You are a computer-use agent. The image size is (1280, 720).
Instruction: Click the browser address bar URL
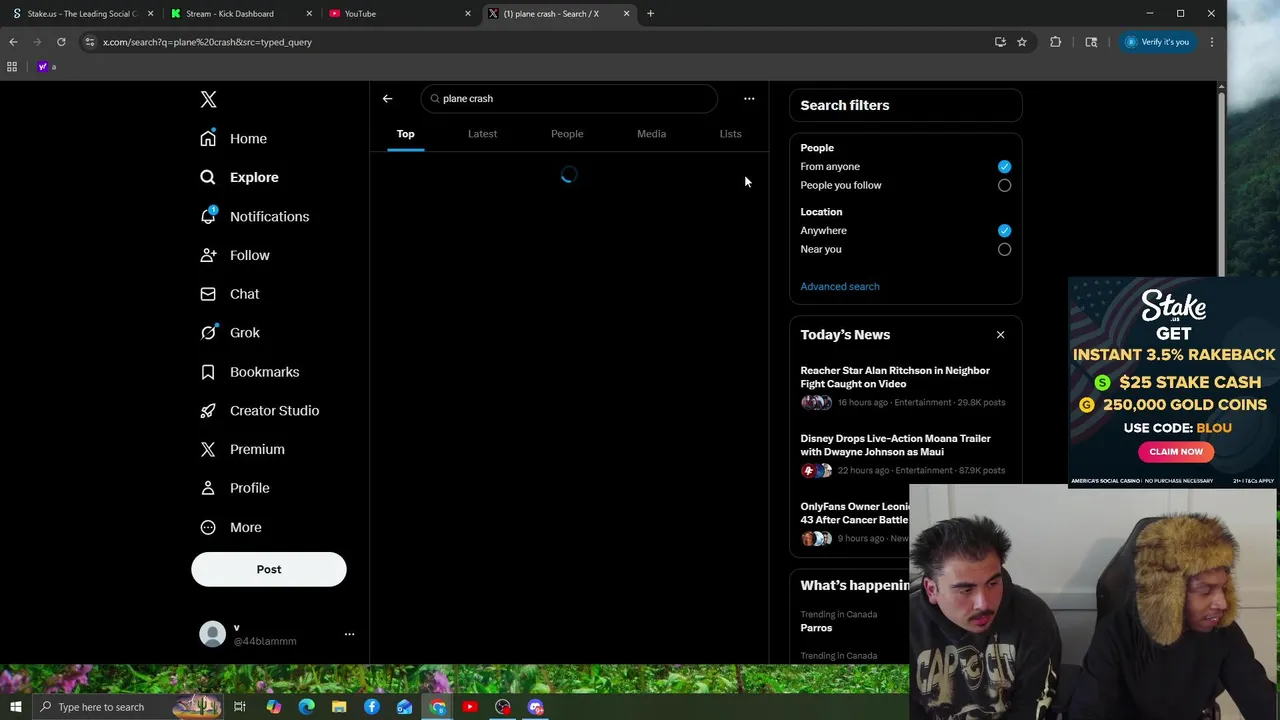point(207,42)
